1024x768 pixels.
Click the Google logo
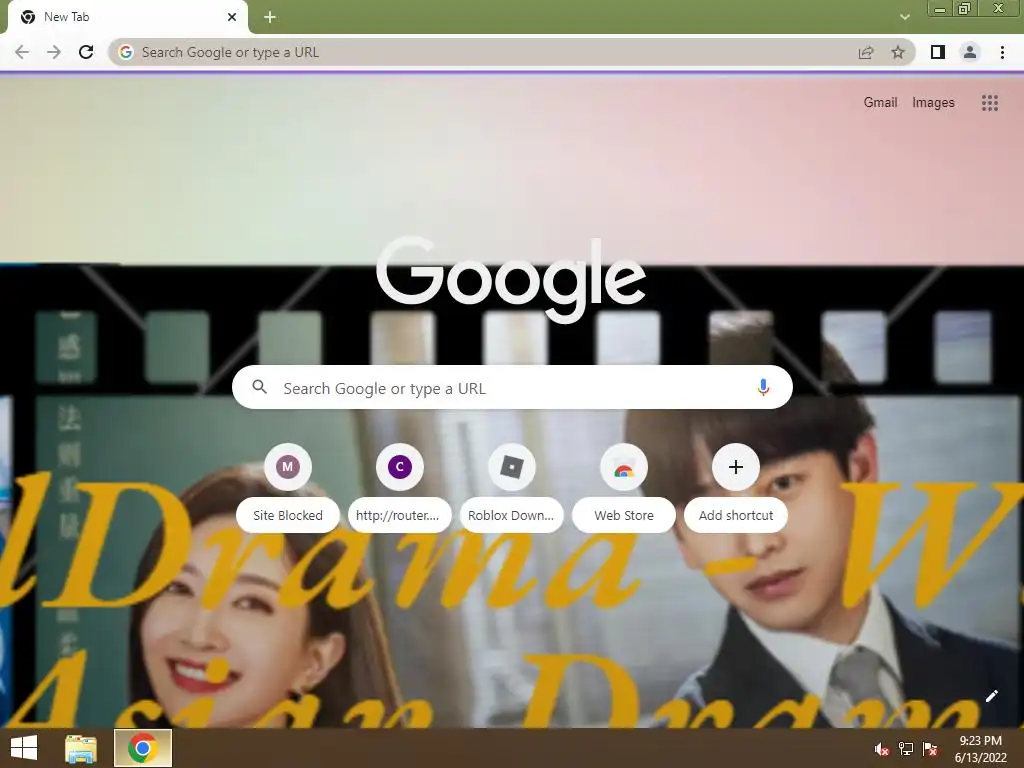pos(511,280)
